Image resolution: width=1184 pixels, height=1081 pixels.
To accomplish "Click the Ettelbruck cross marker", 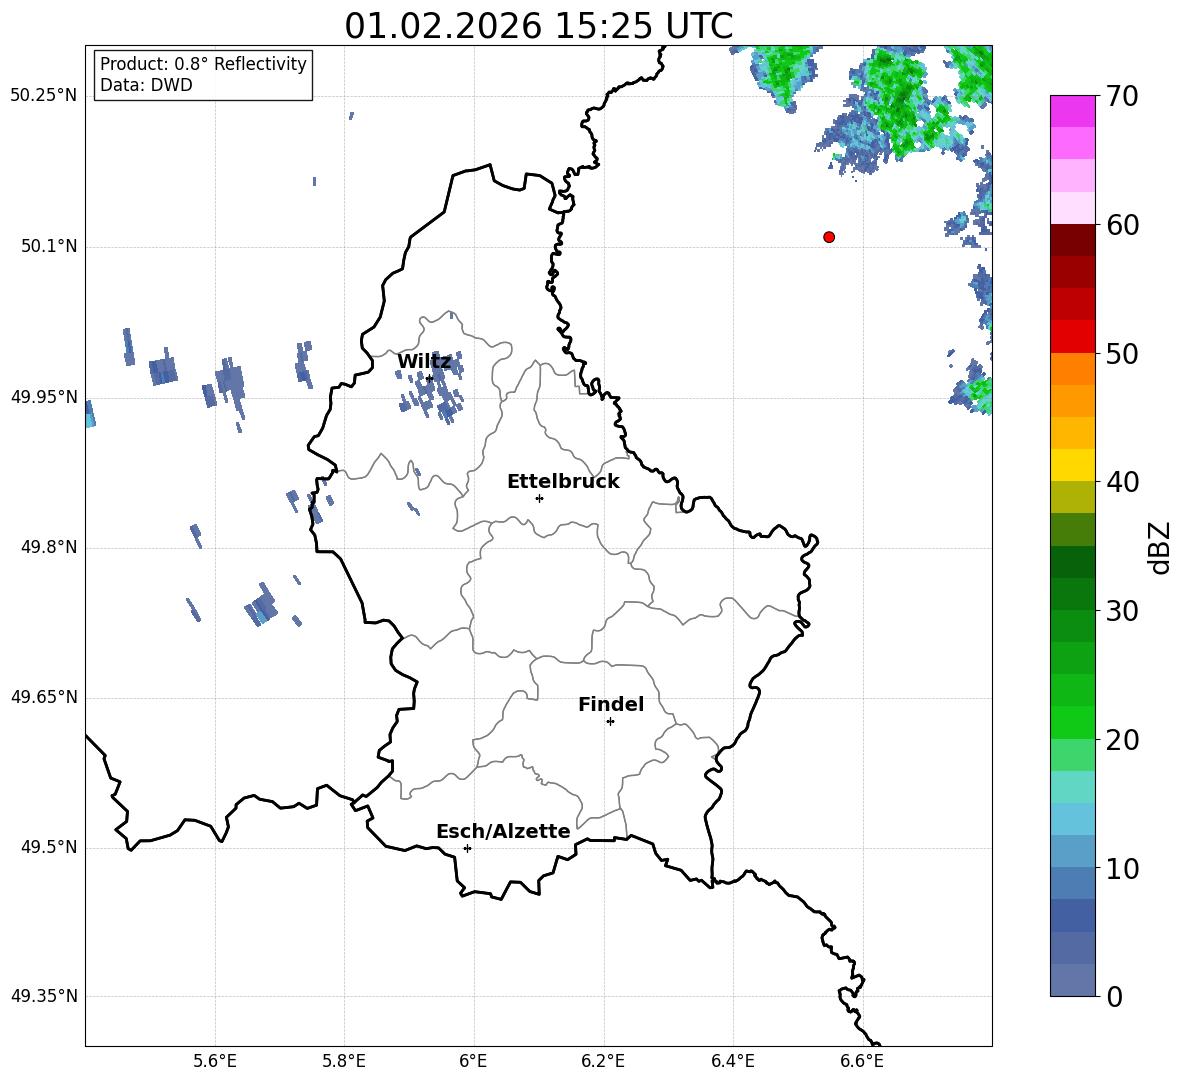I will 539,498.
